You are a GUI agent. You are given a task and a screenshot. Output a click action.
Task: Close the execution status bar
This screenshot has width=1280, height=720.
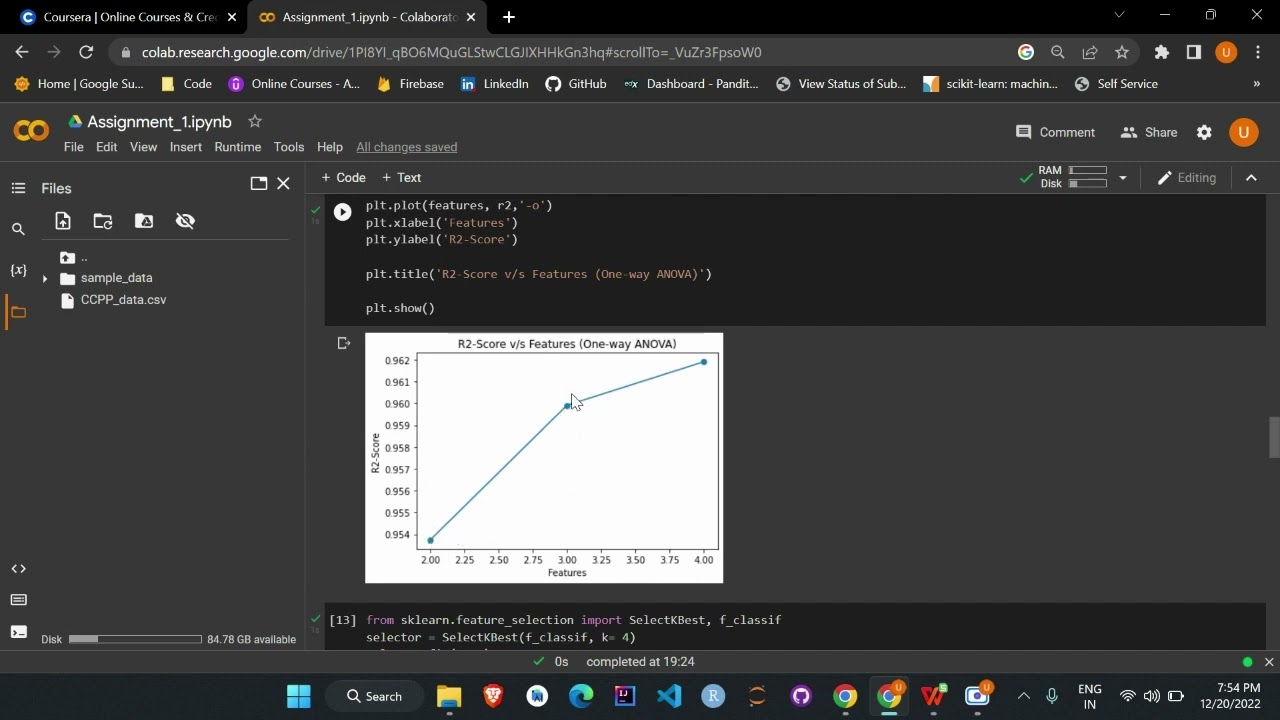1269,662
